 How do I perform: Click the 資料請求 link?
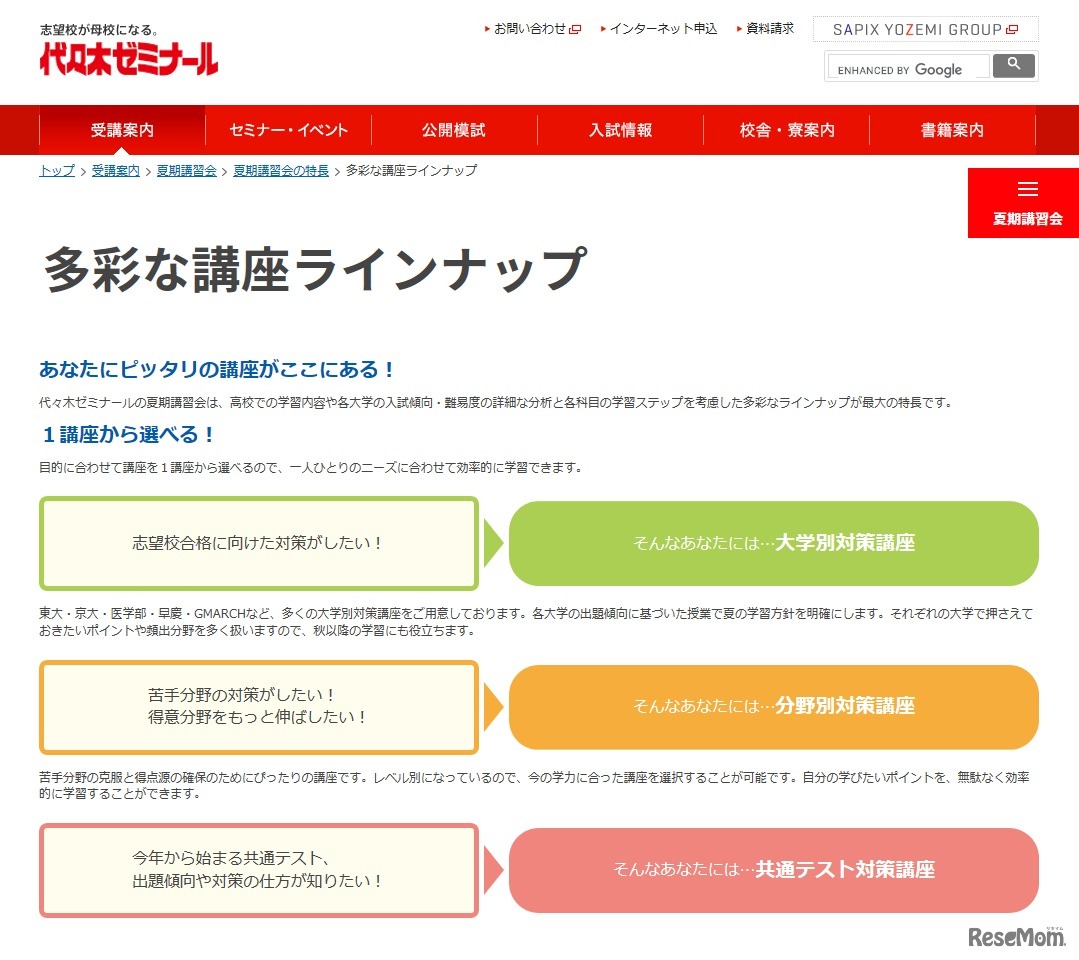(766, 29)
